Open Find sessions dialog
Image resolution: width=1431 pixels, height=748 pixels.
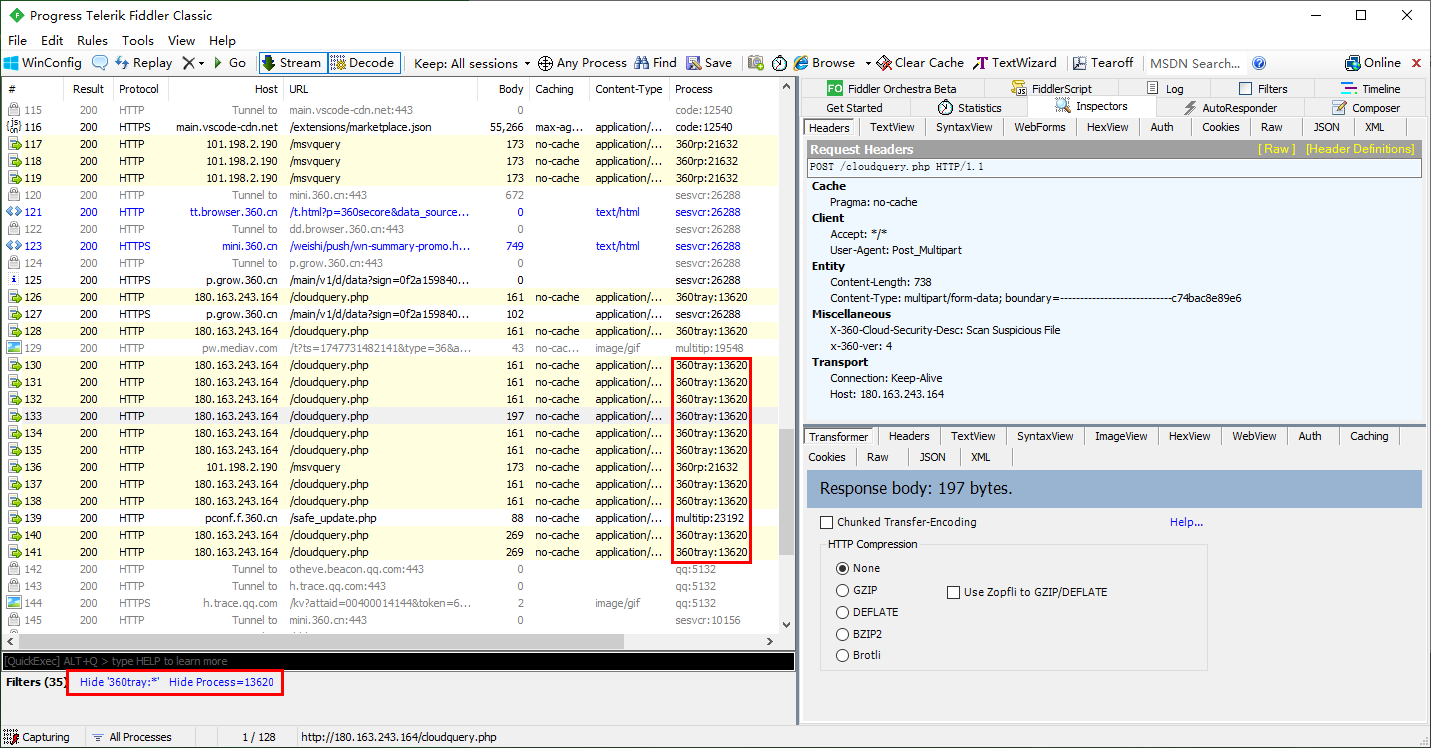pos(656,63)
